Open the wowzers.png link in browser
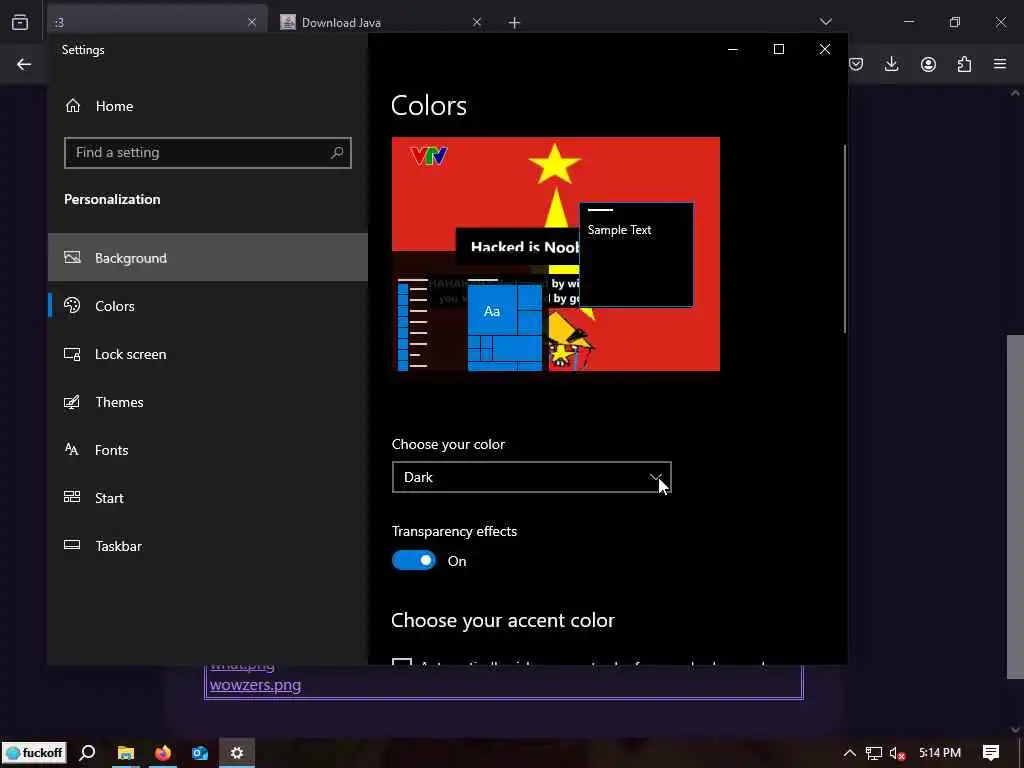The height and width of the screenshot is (768, 1024). (x=255, y=685)
